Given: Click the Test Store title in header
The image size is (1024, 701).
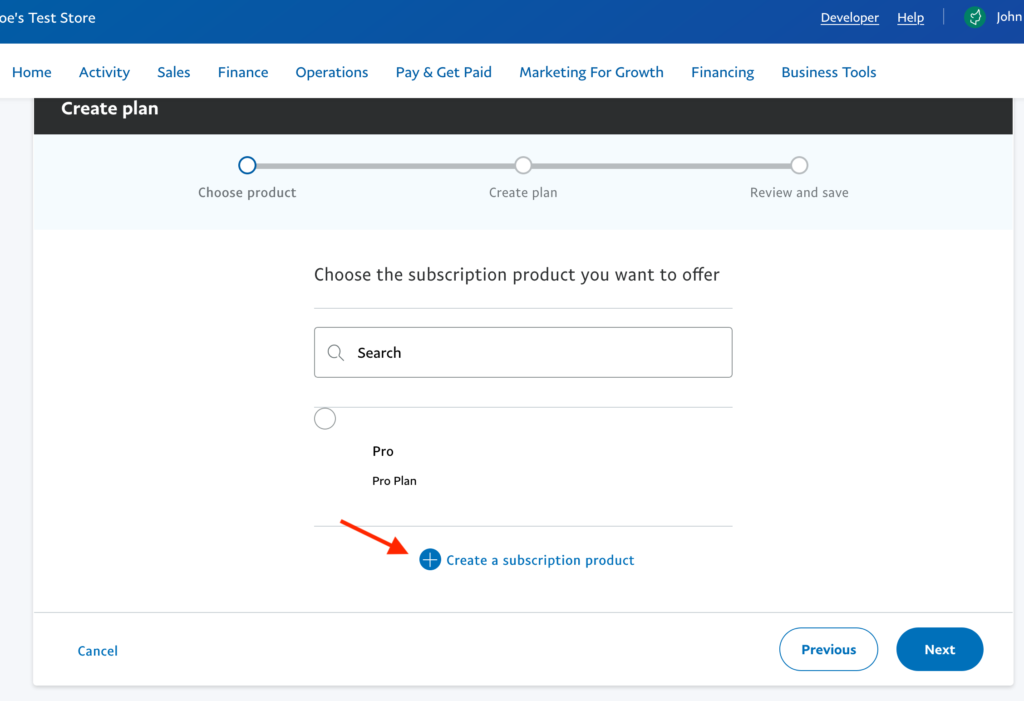Looking at the screenshot, I should [x=48, y=18].
